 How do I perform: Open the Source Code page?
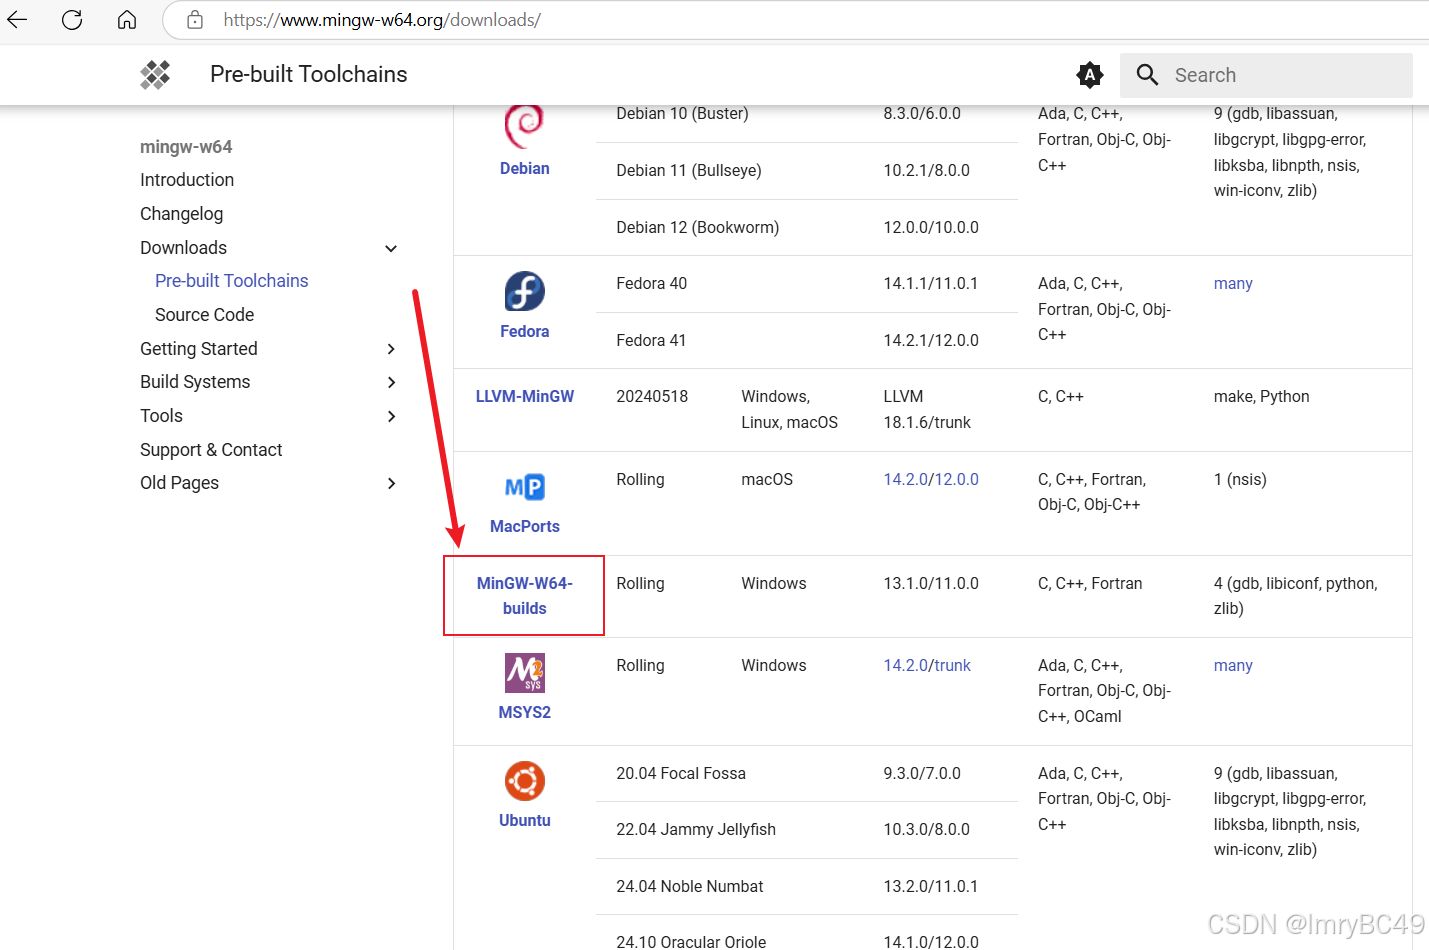coord(204,315)
